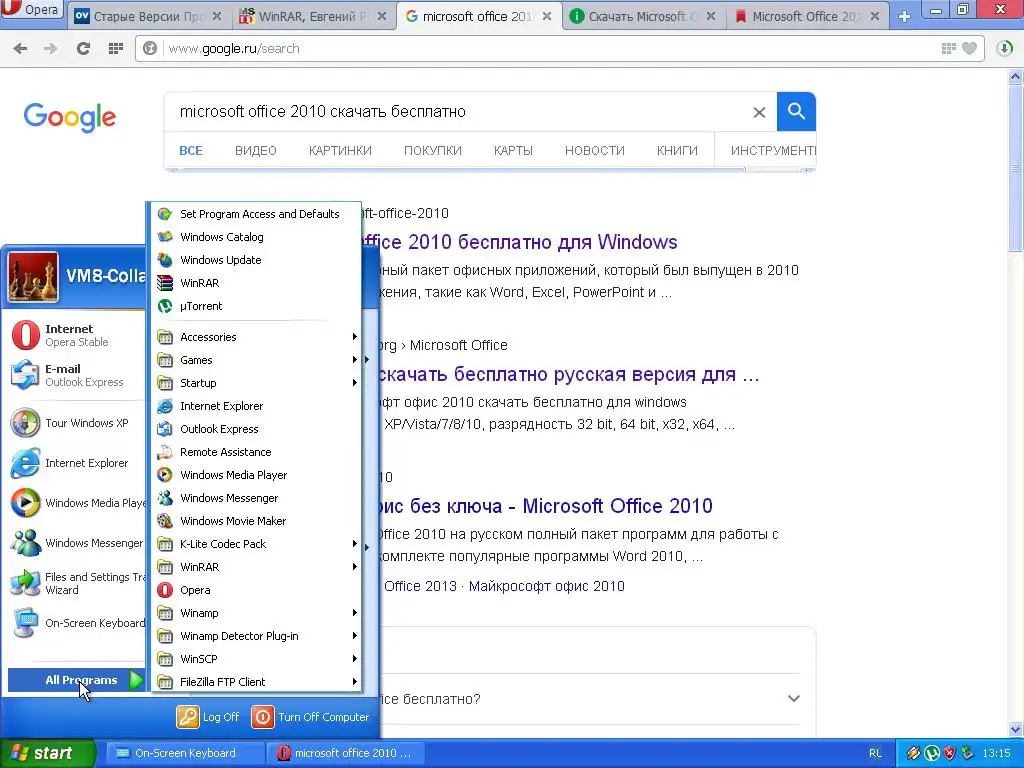This screenshot has width=1024, height=768.
Task: Open result 'скачать бесплатно русская версия для'
Action: click(568, 375)
